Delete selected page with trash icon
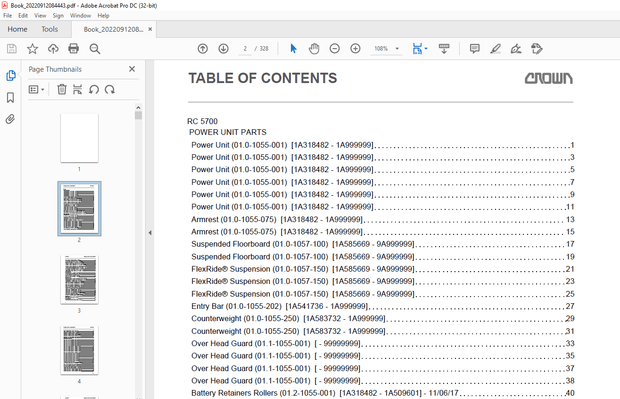This screenshot has width=620, height=399. (62, 89)
